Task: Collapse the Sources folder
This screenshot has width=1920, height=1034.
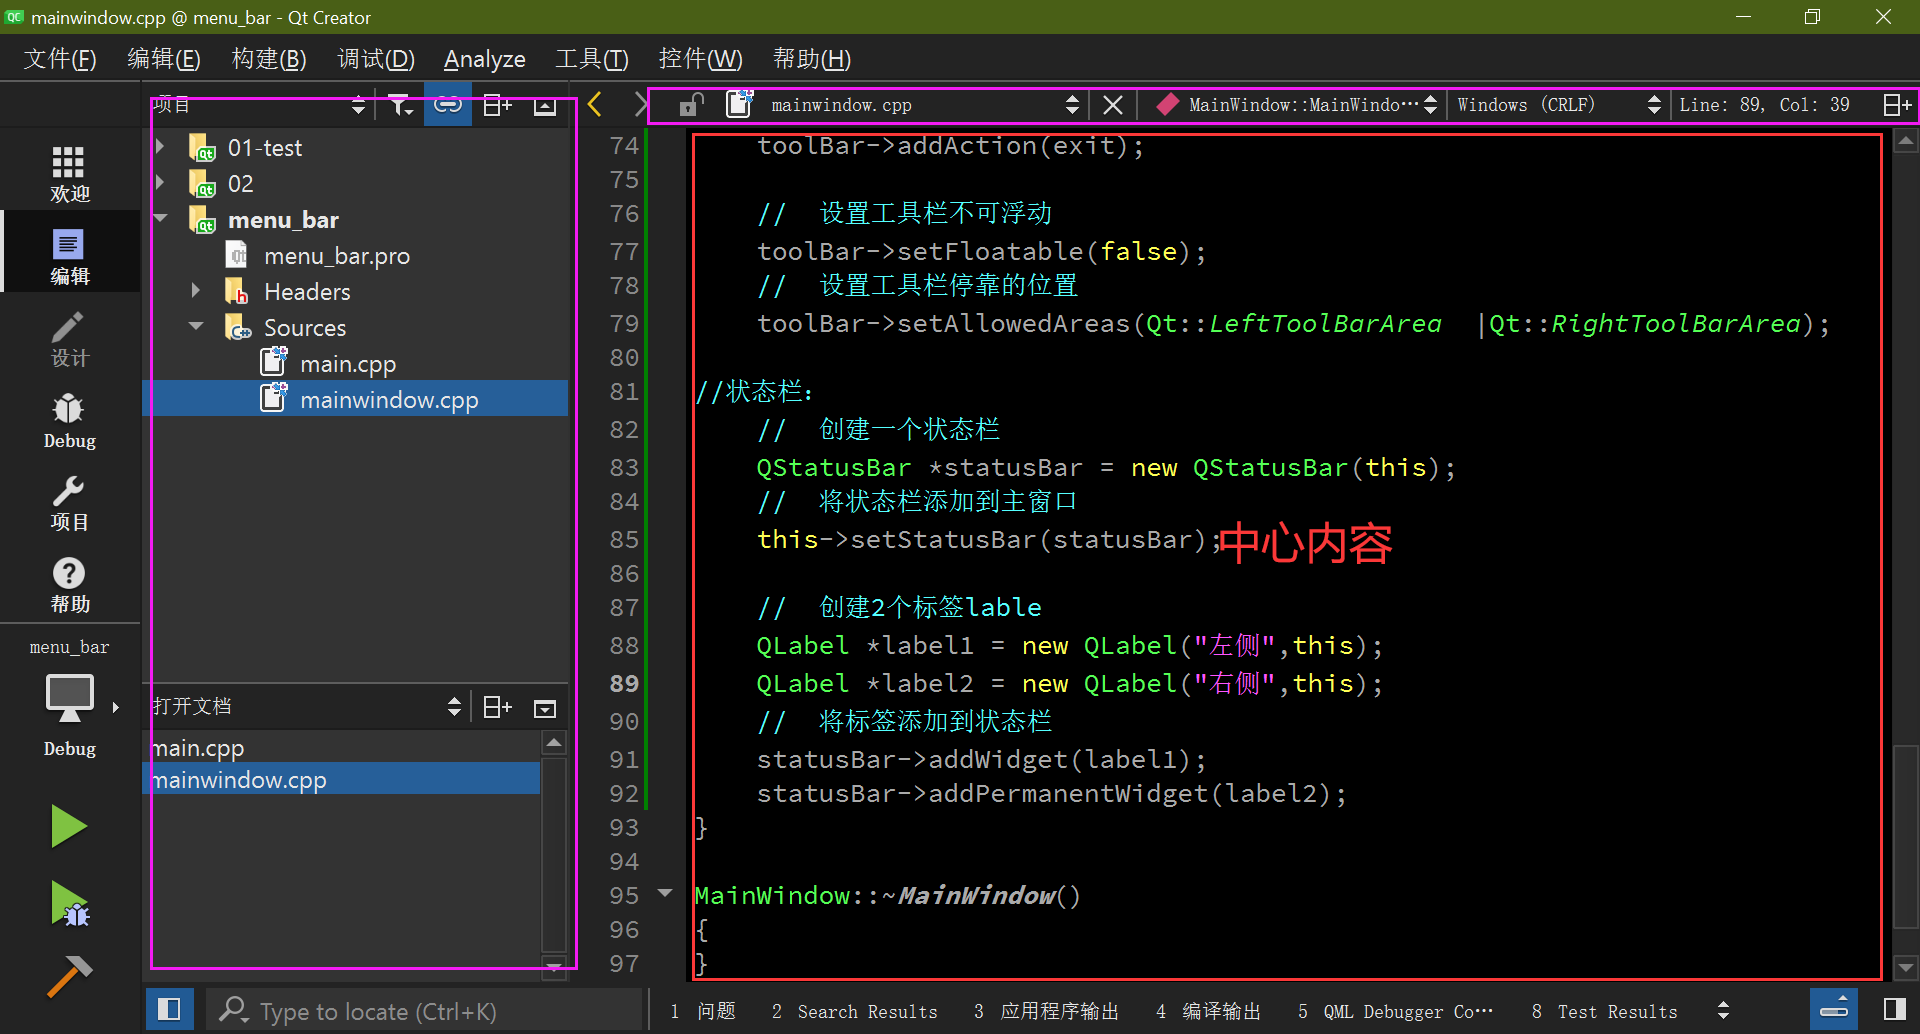Action: tap(196, 327)
